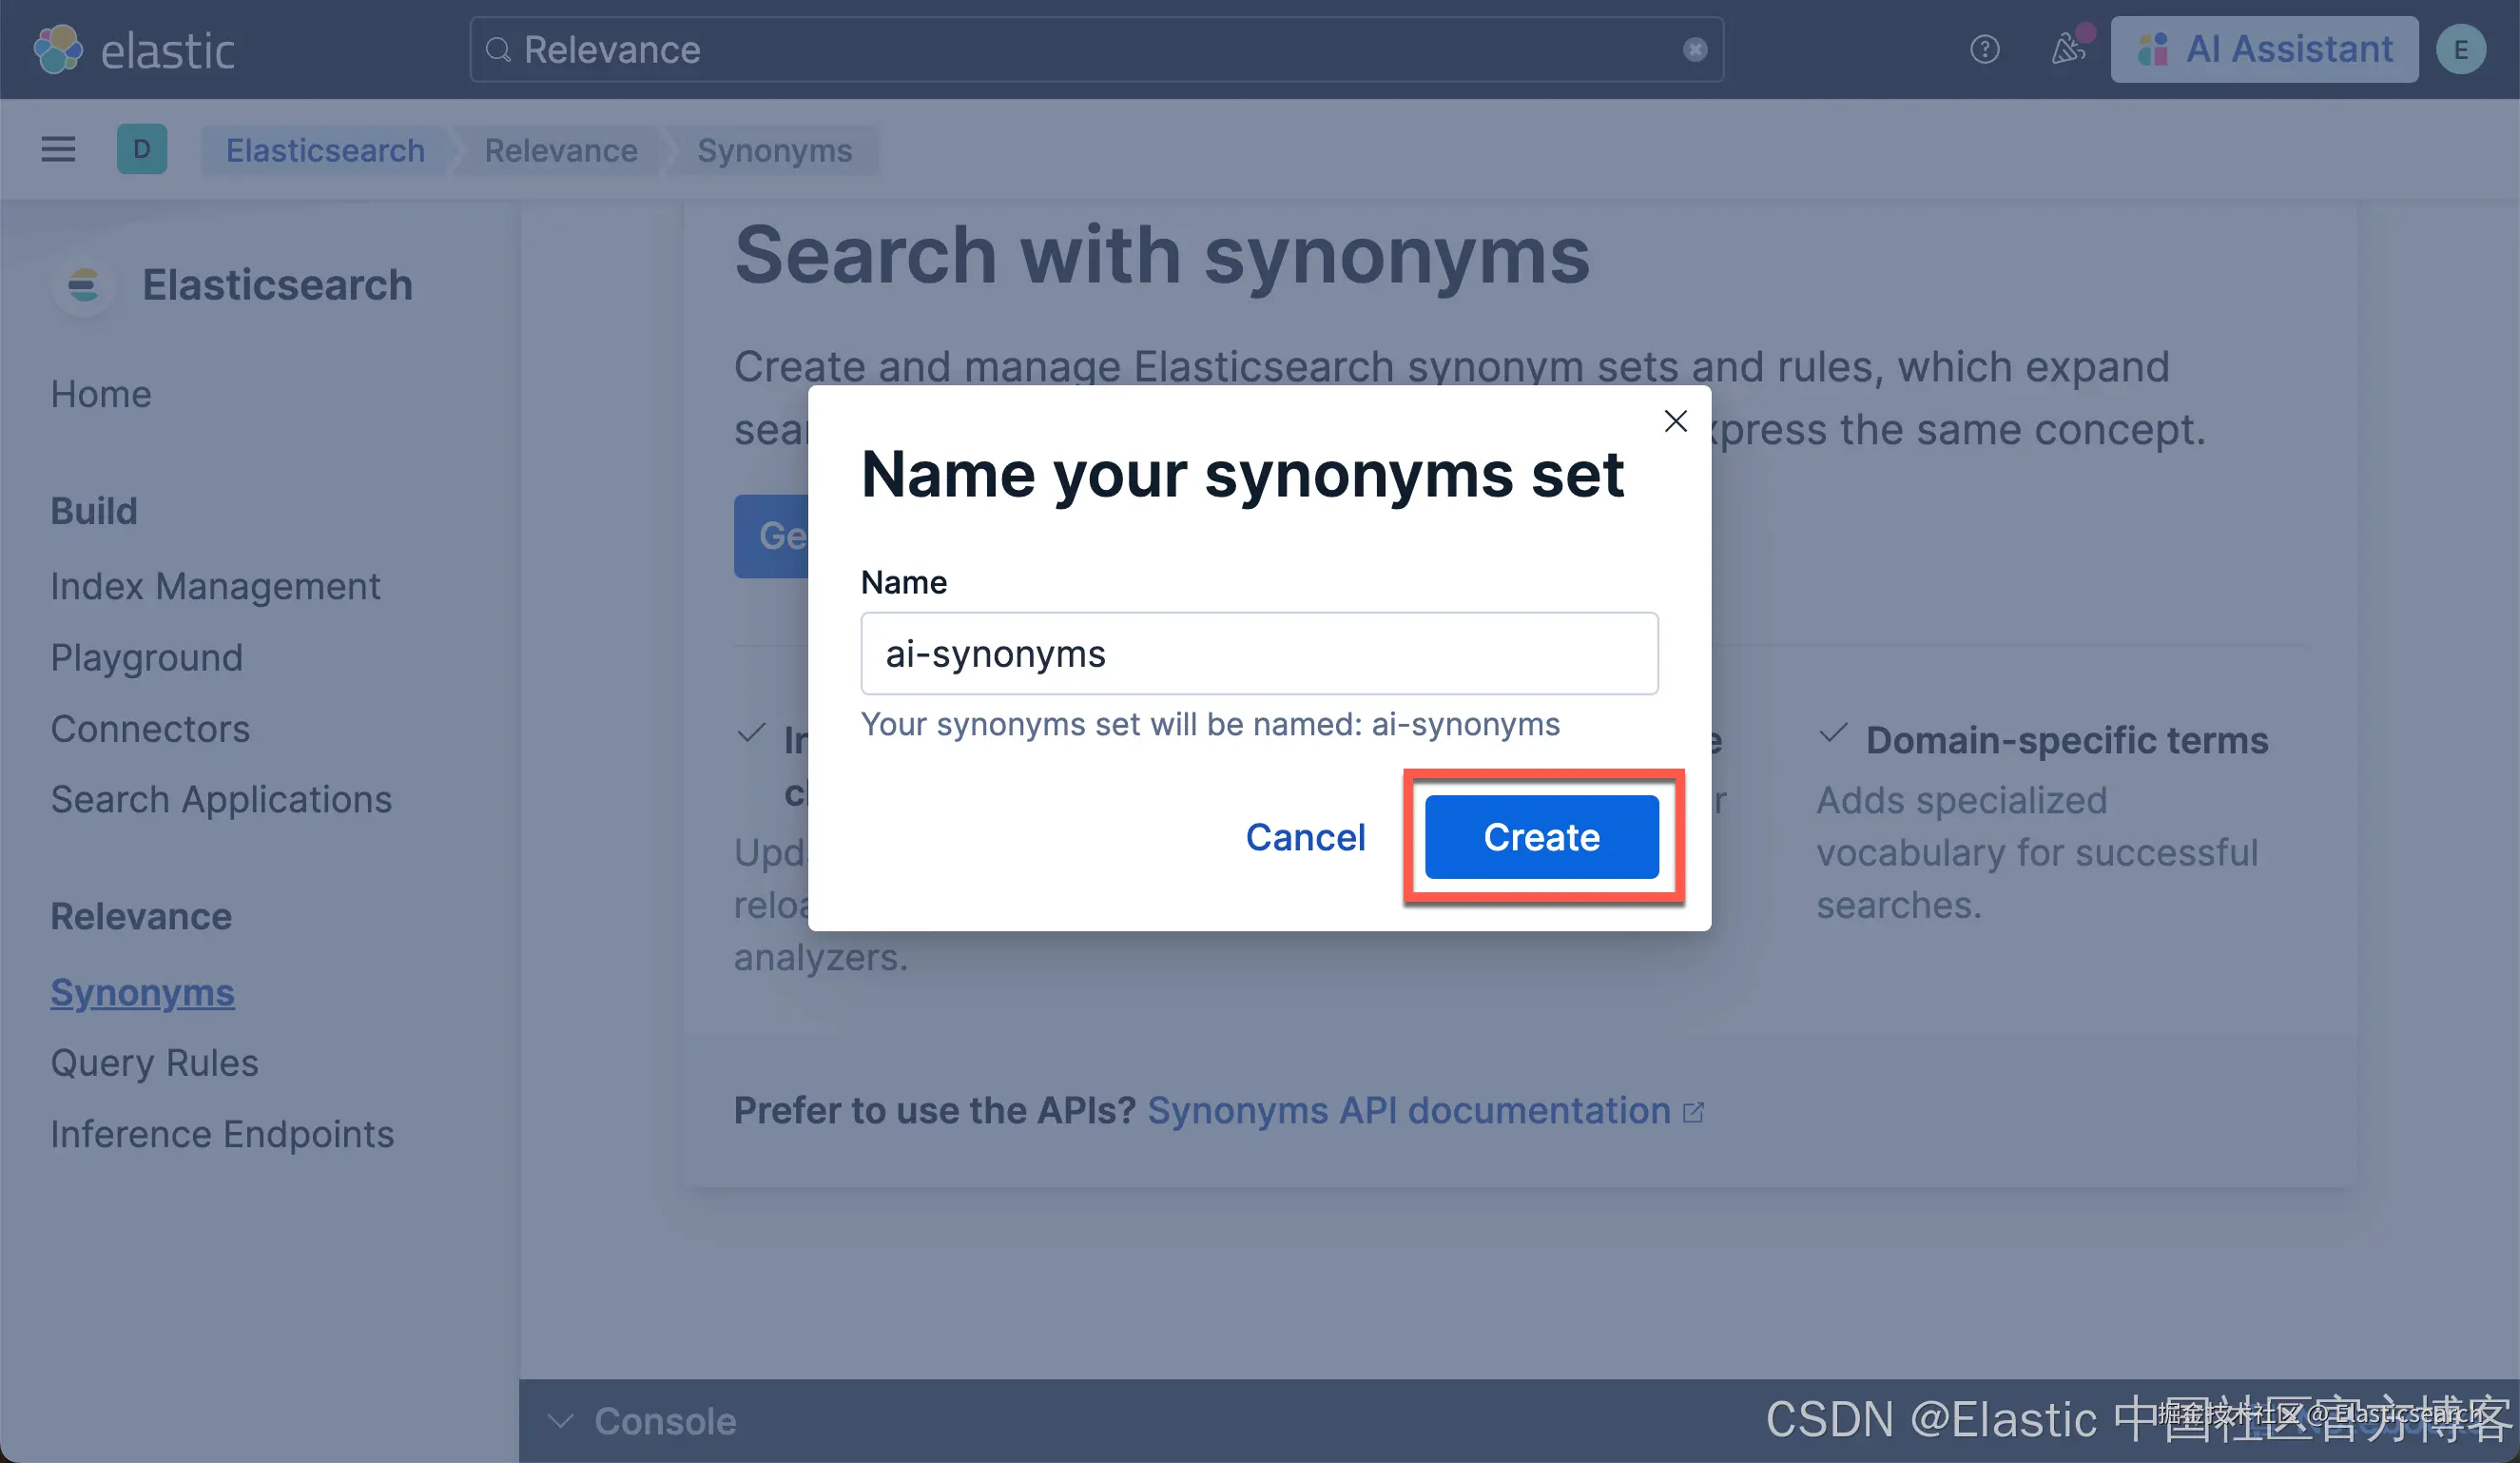Open user avatar E menu
The width and height of the screenshot is (2520, 1463).
coord(2460,50)
